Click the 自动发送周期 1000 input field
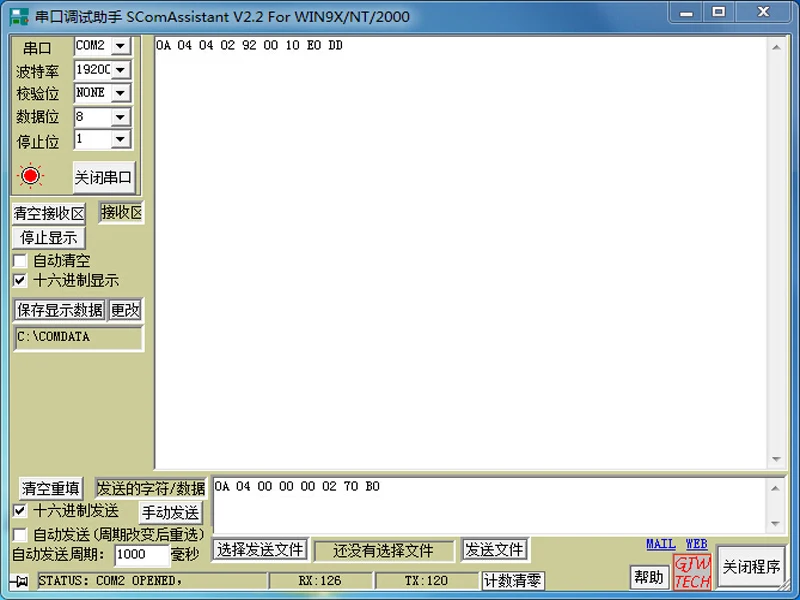800x600 pixels. click(142, 555)
